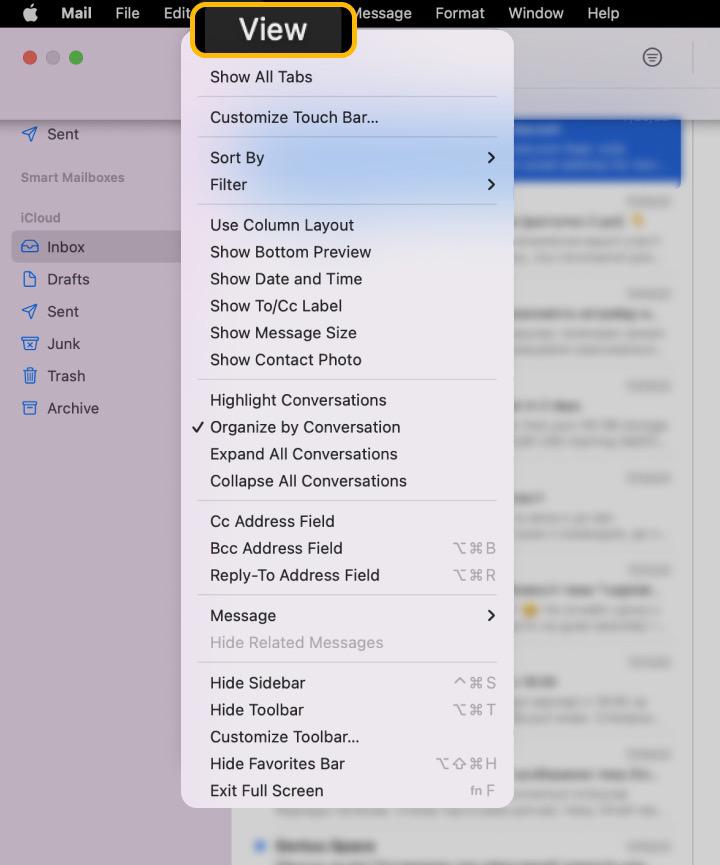Select the Inbox label in sidebar
The height and width of the screenshot is (865, 720).
tap(66, 247)
